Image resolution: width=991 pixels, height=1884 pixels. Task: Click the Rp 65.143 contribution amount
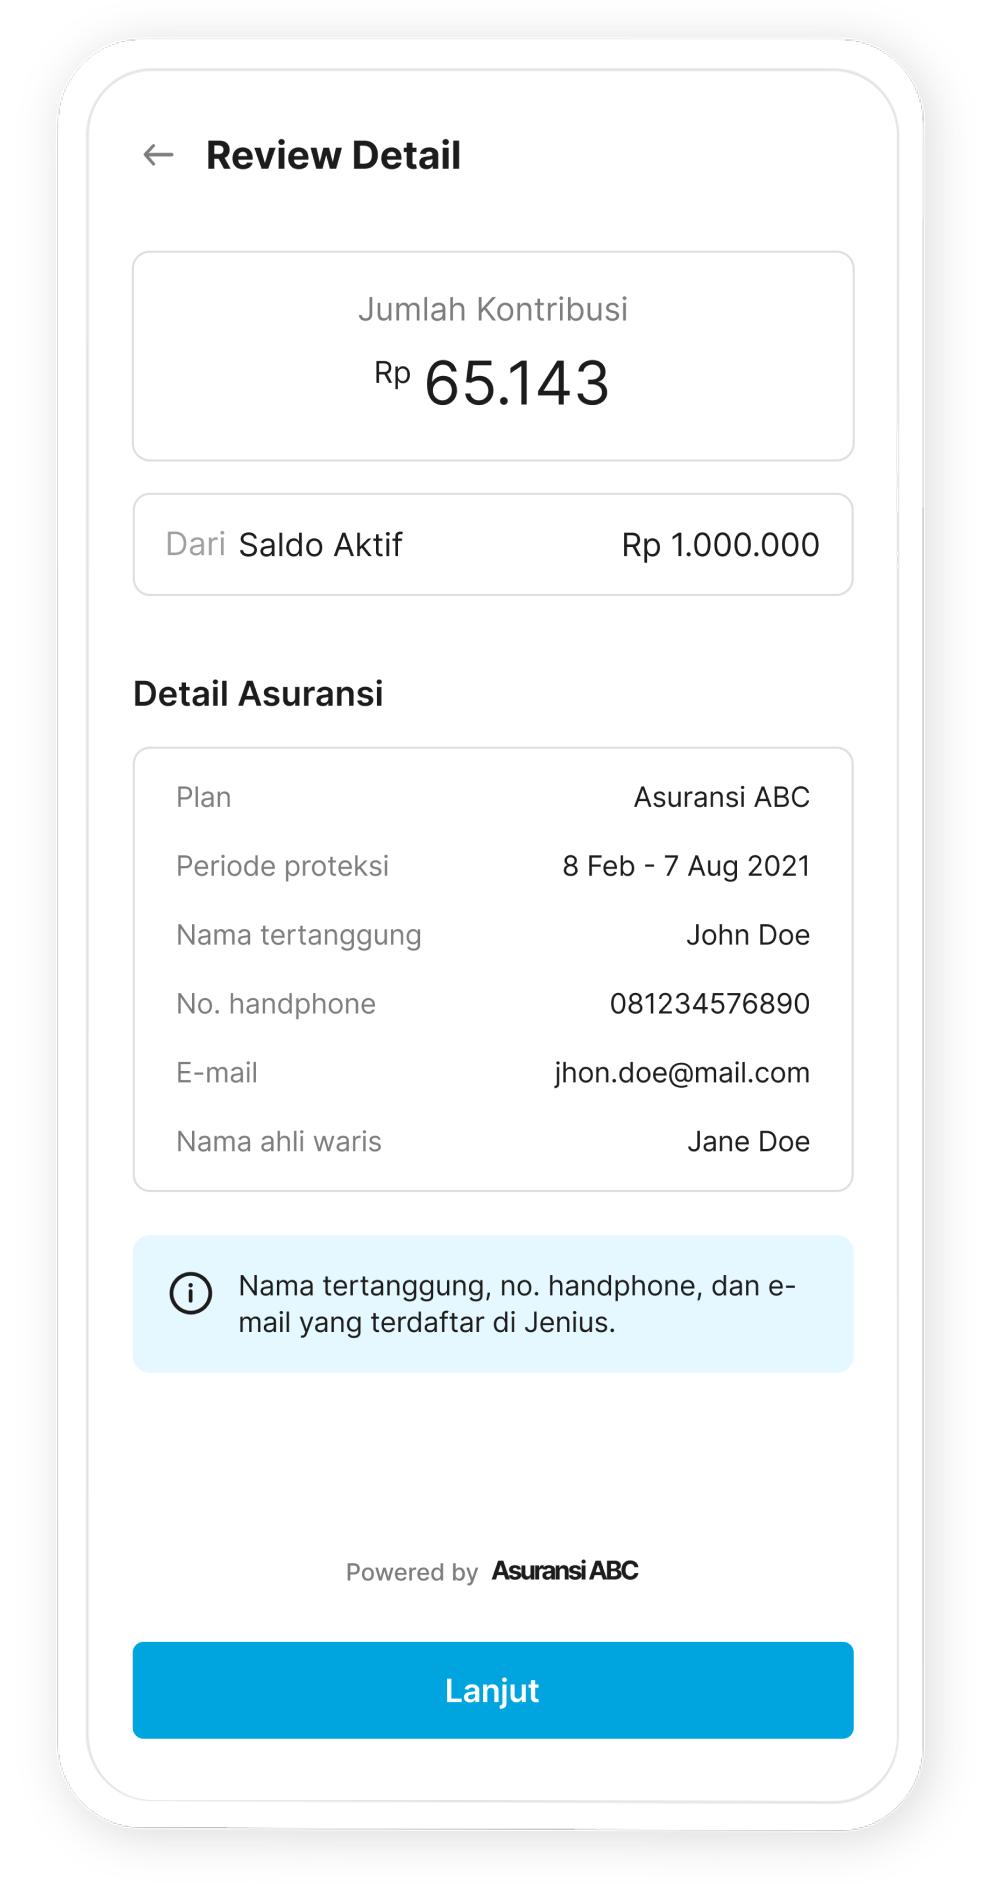click(494, 383)
